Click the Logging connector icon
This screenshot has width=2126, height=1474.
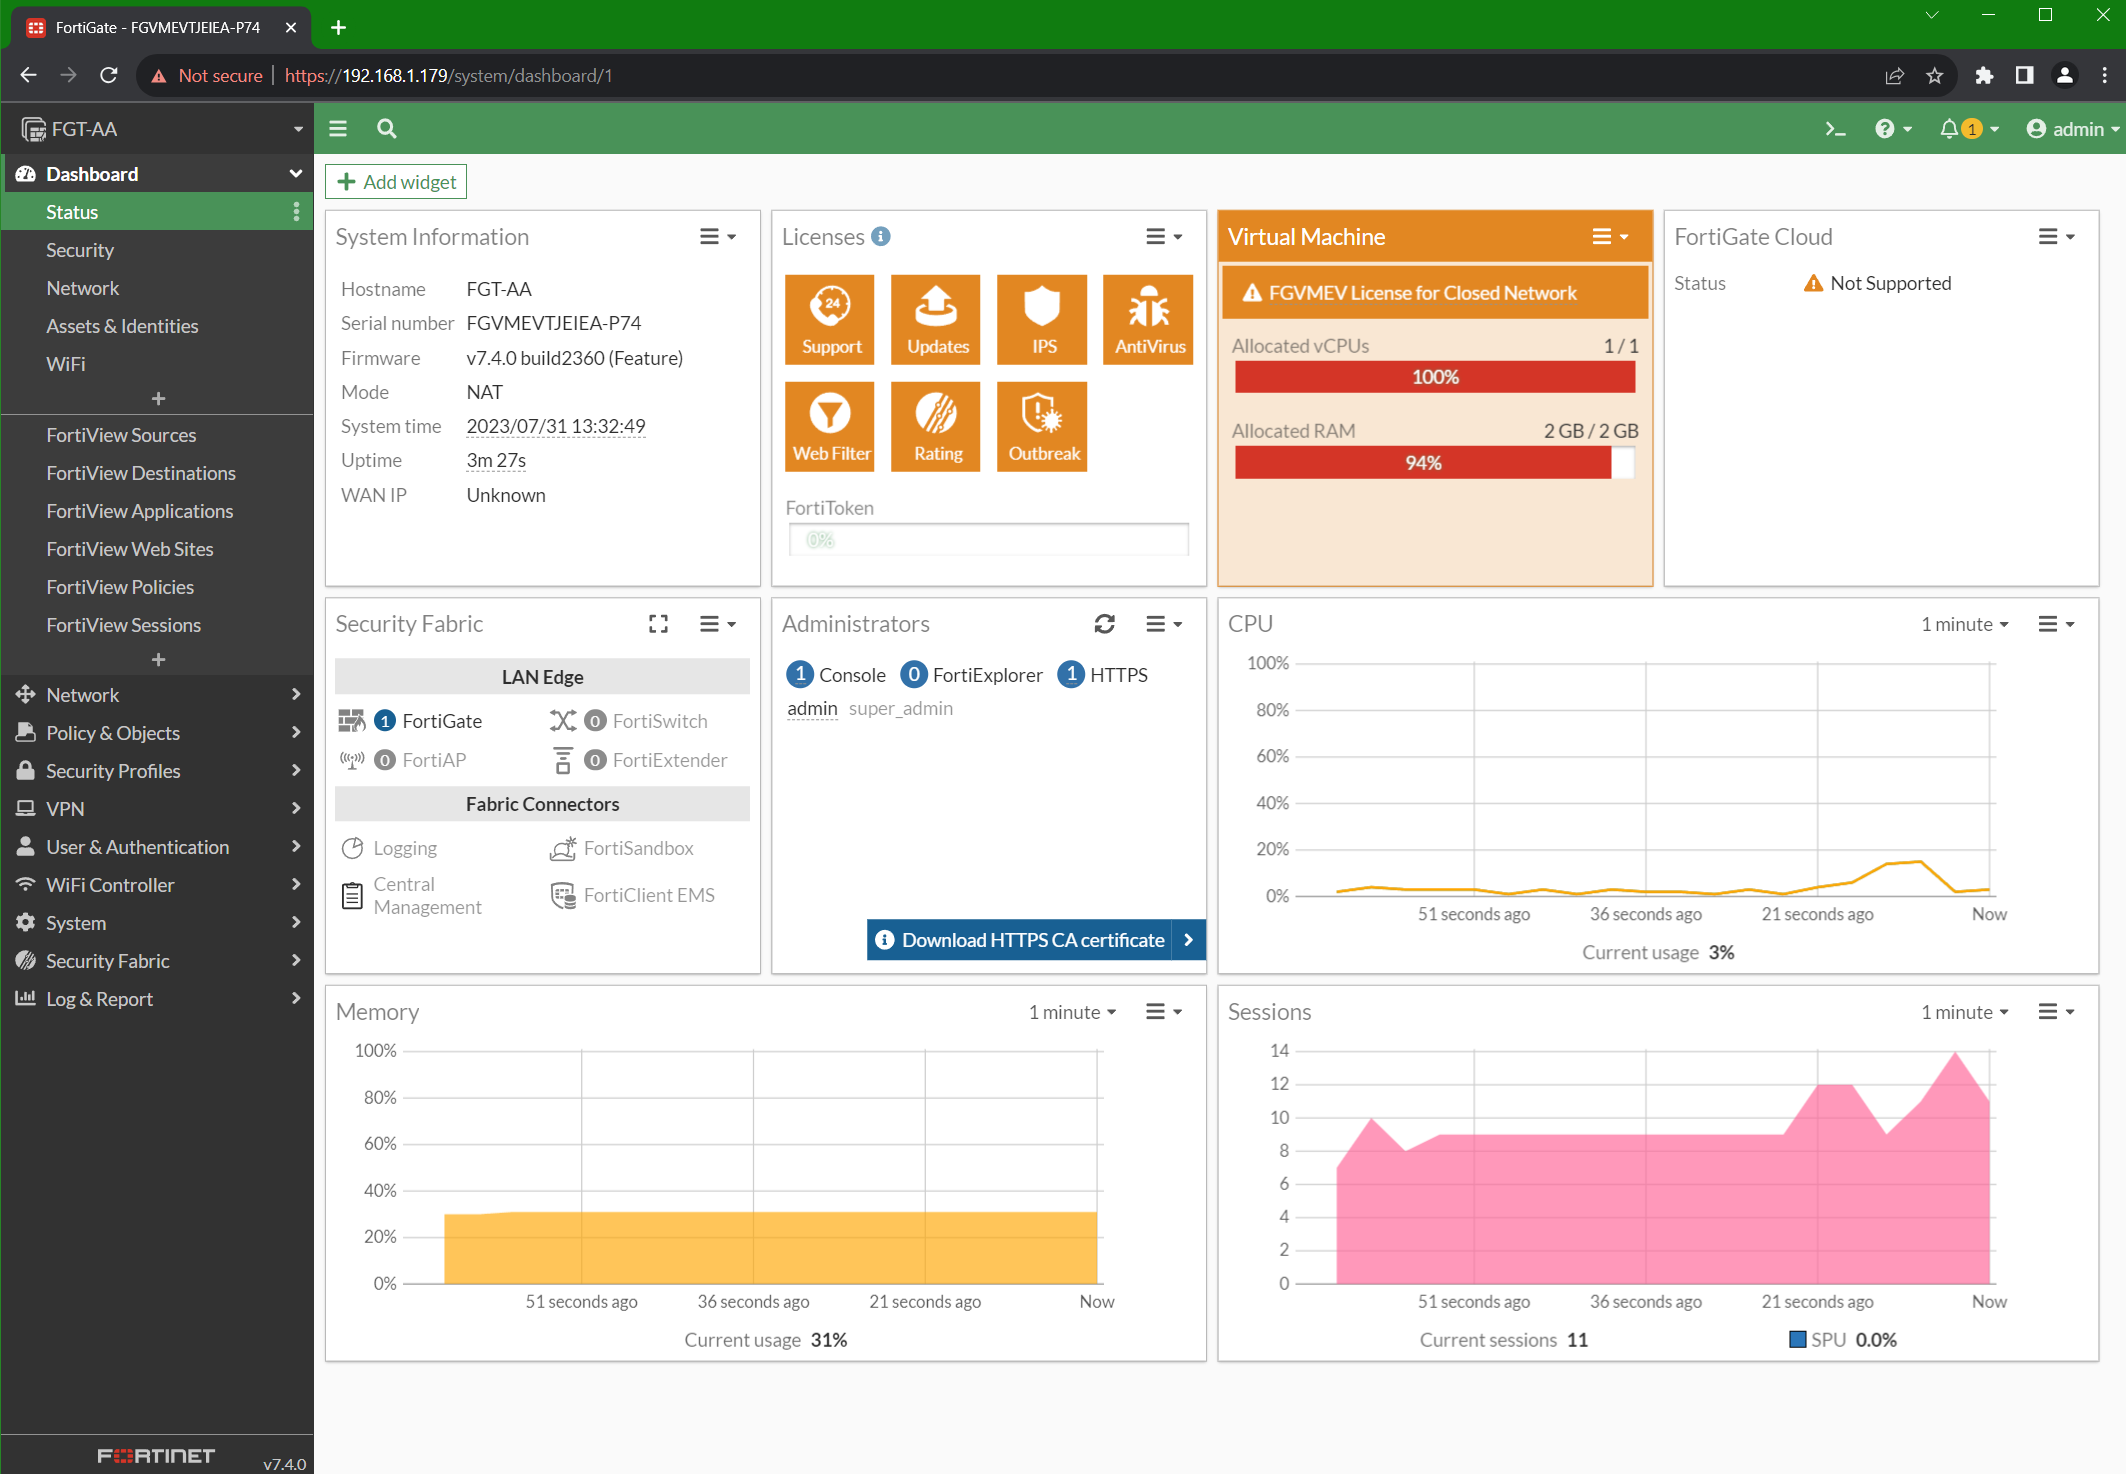pyautogui.click(x=352, y=848)
